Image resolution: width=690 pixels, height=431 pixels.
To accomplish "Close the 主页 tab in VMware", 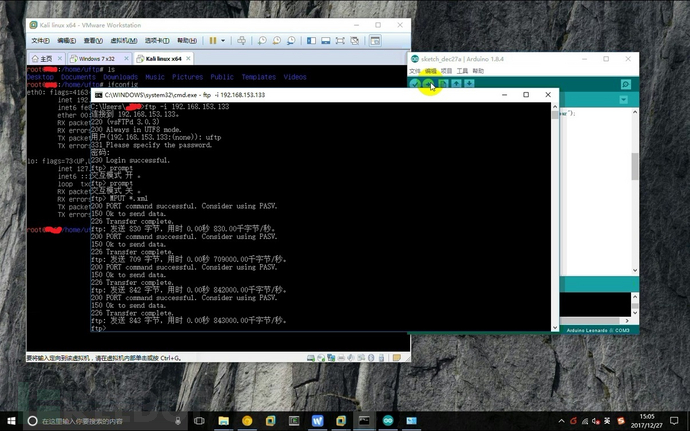I will coord(60,59).
